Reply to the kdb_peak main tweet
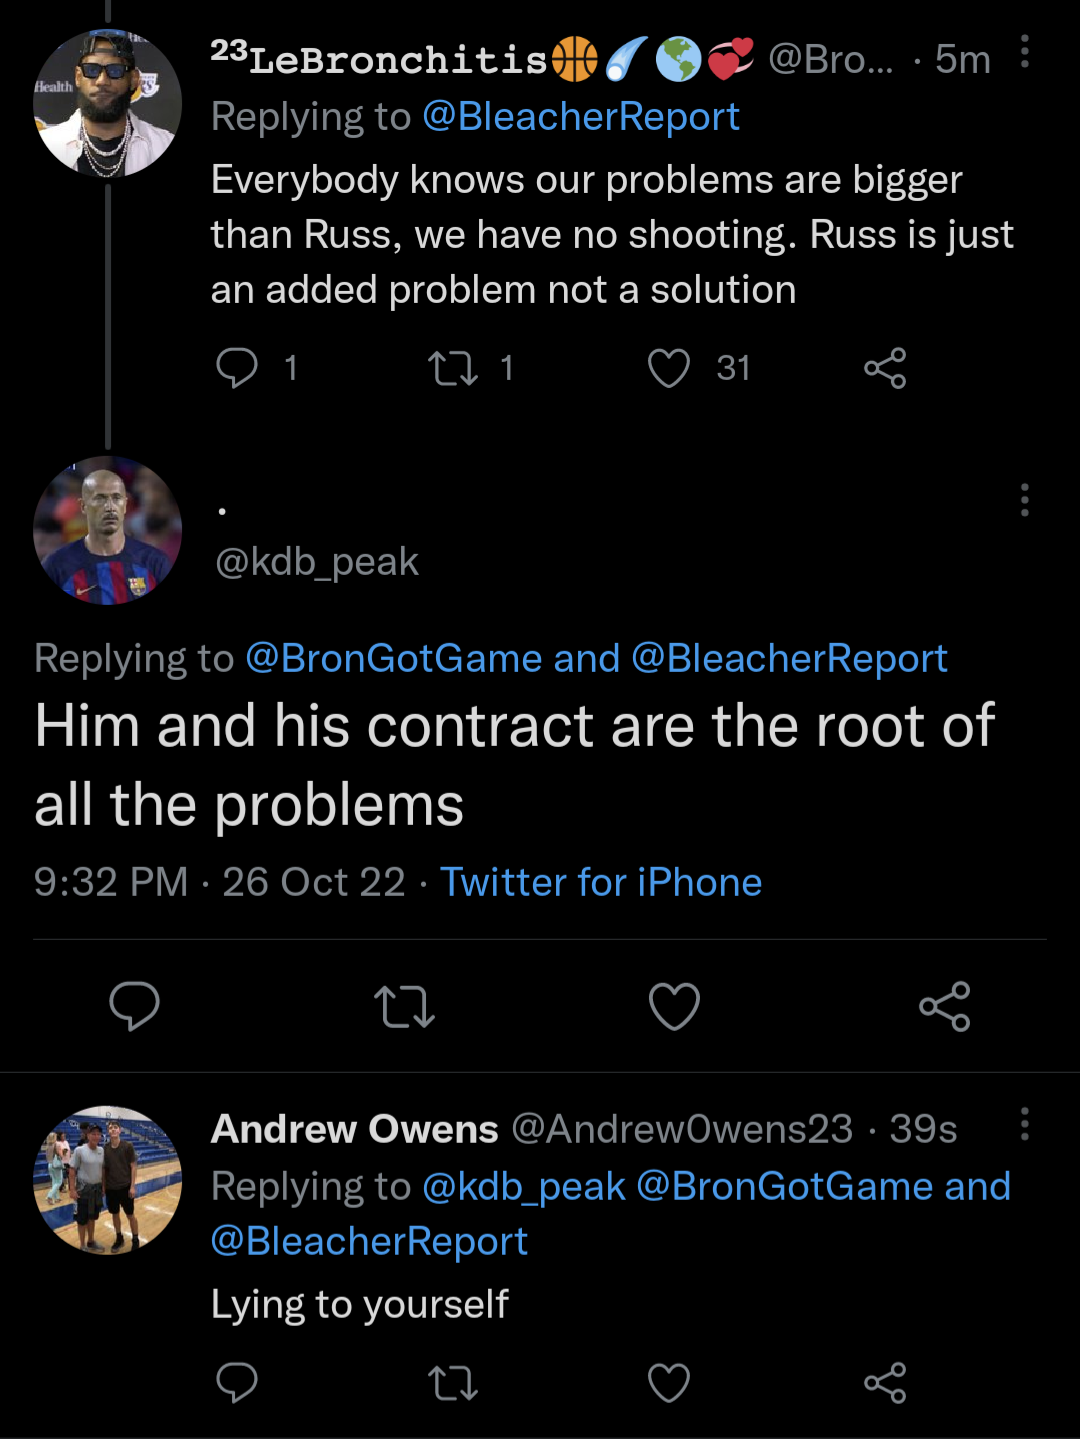The image size is (1080, 1439). [134, 1006]
